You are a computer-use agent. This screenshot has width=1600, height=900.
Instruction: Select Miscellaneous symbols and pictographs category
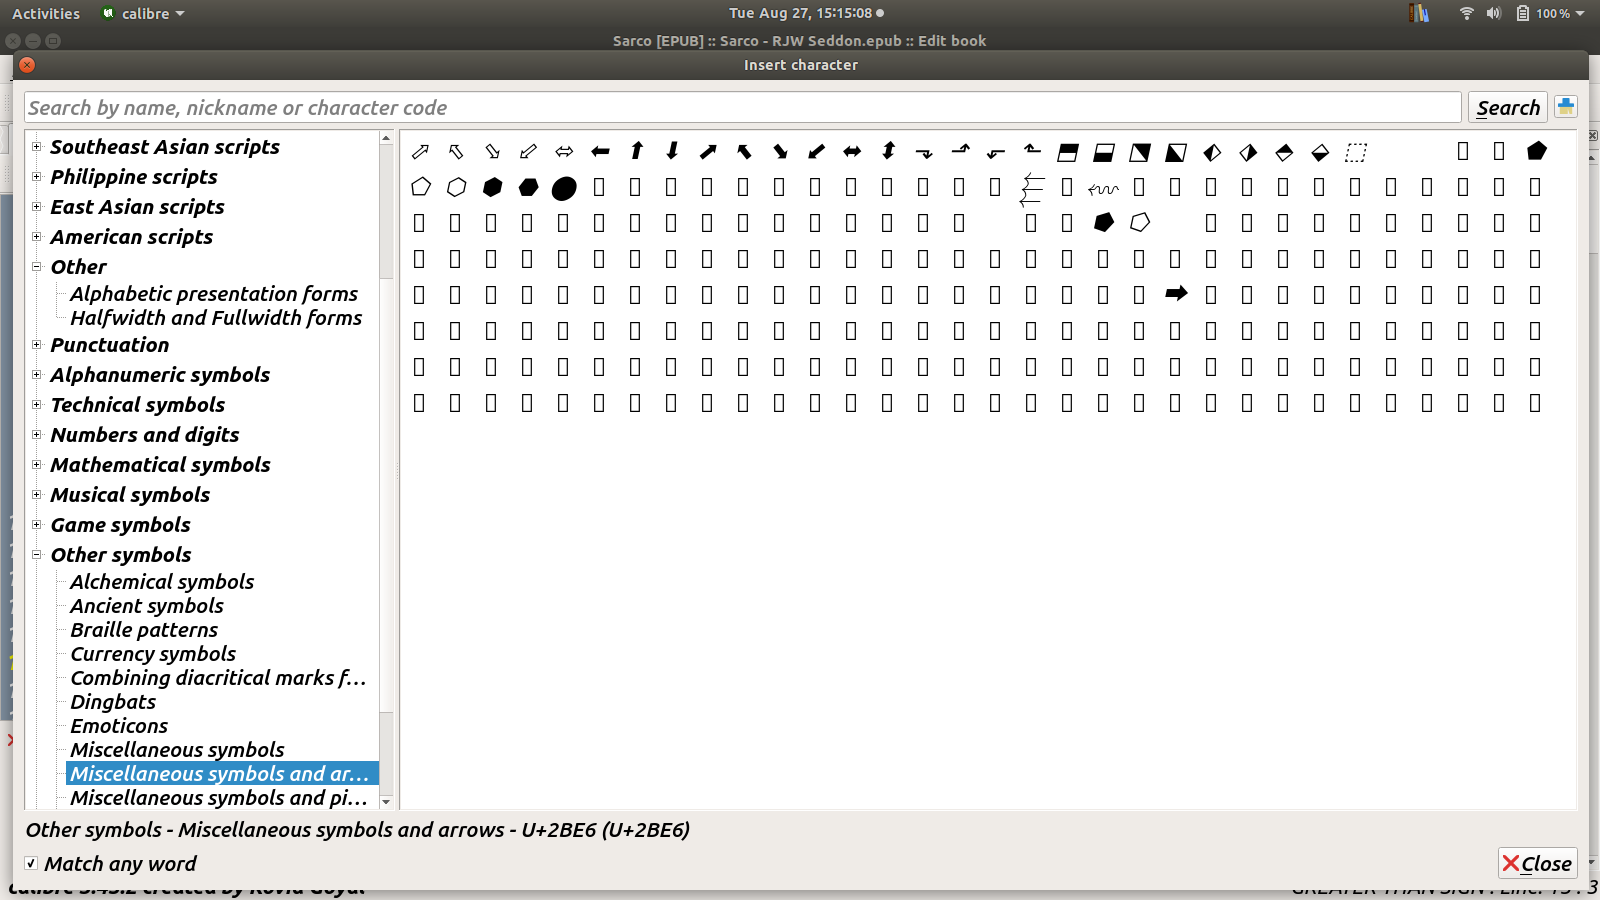tap(219, 798)
